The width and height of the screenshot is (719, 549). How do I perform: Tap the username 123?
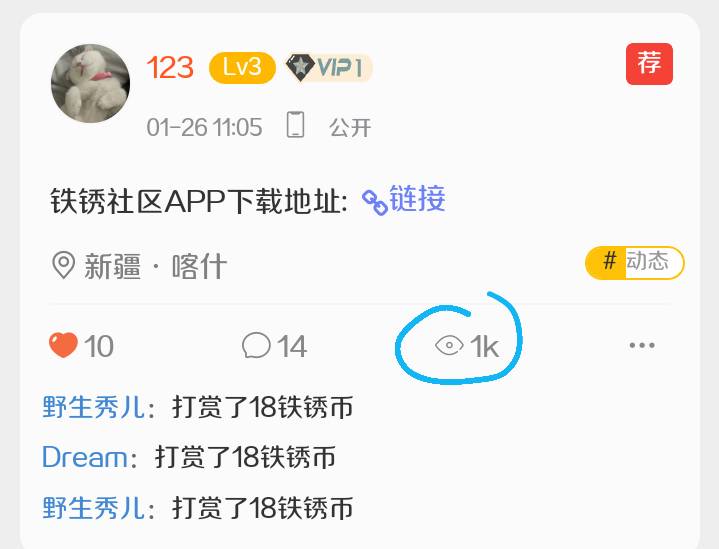point(170,67)
